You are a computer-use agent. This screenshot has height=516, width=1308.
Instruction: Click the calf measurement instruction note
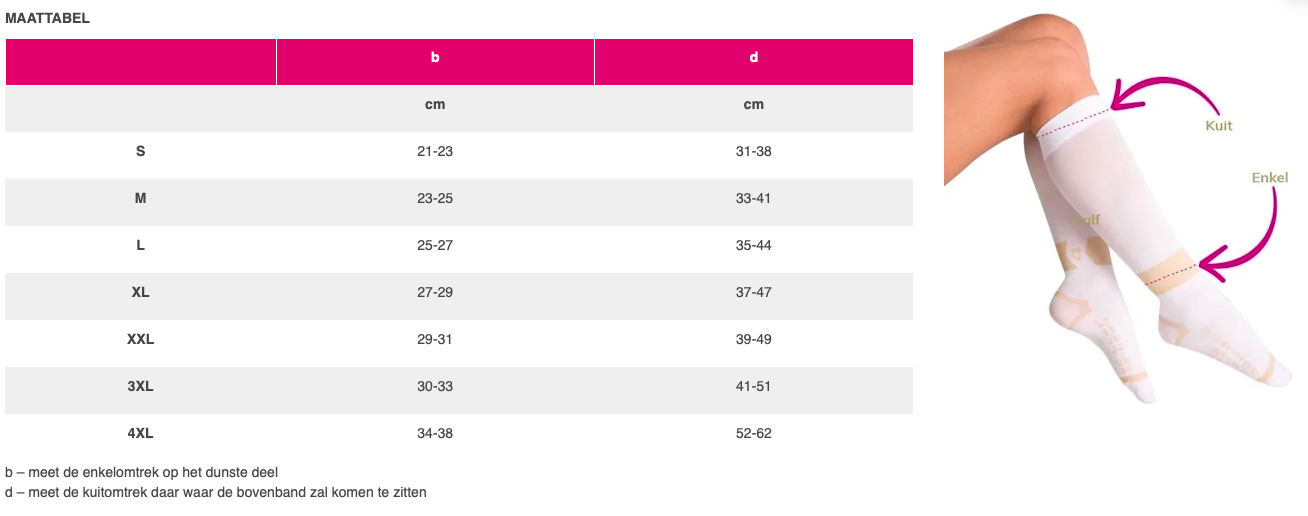[x=216, y=493]
